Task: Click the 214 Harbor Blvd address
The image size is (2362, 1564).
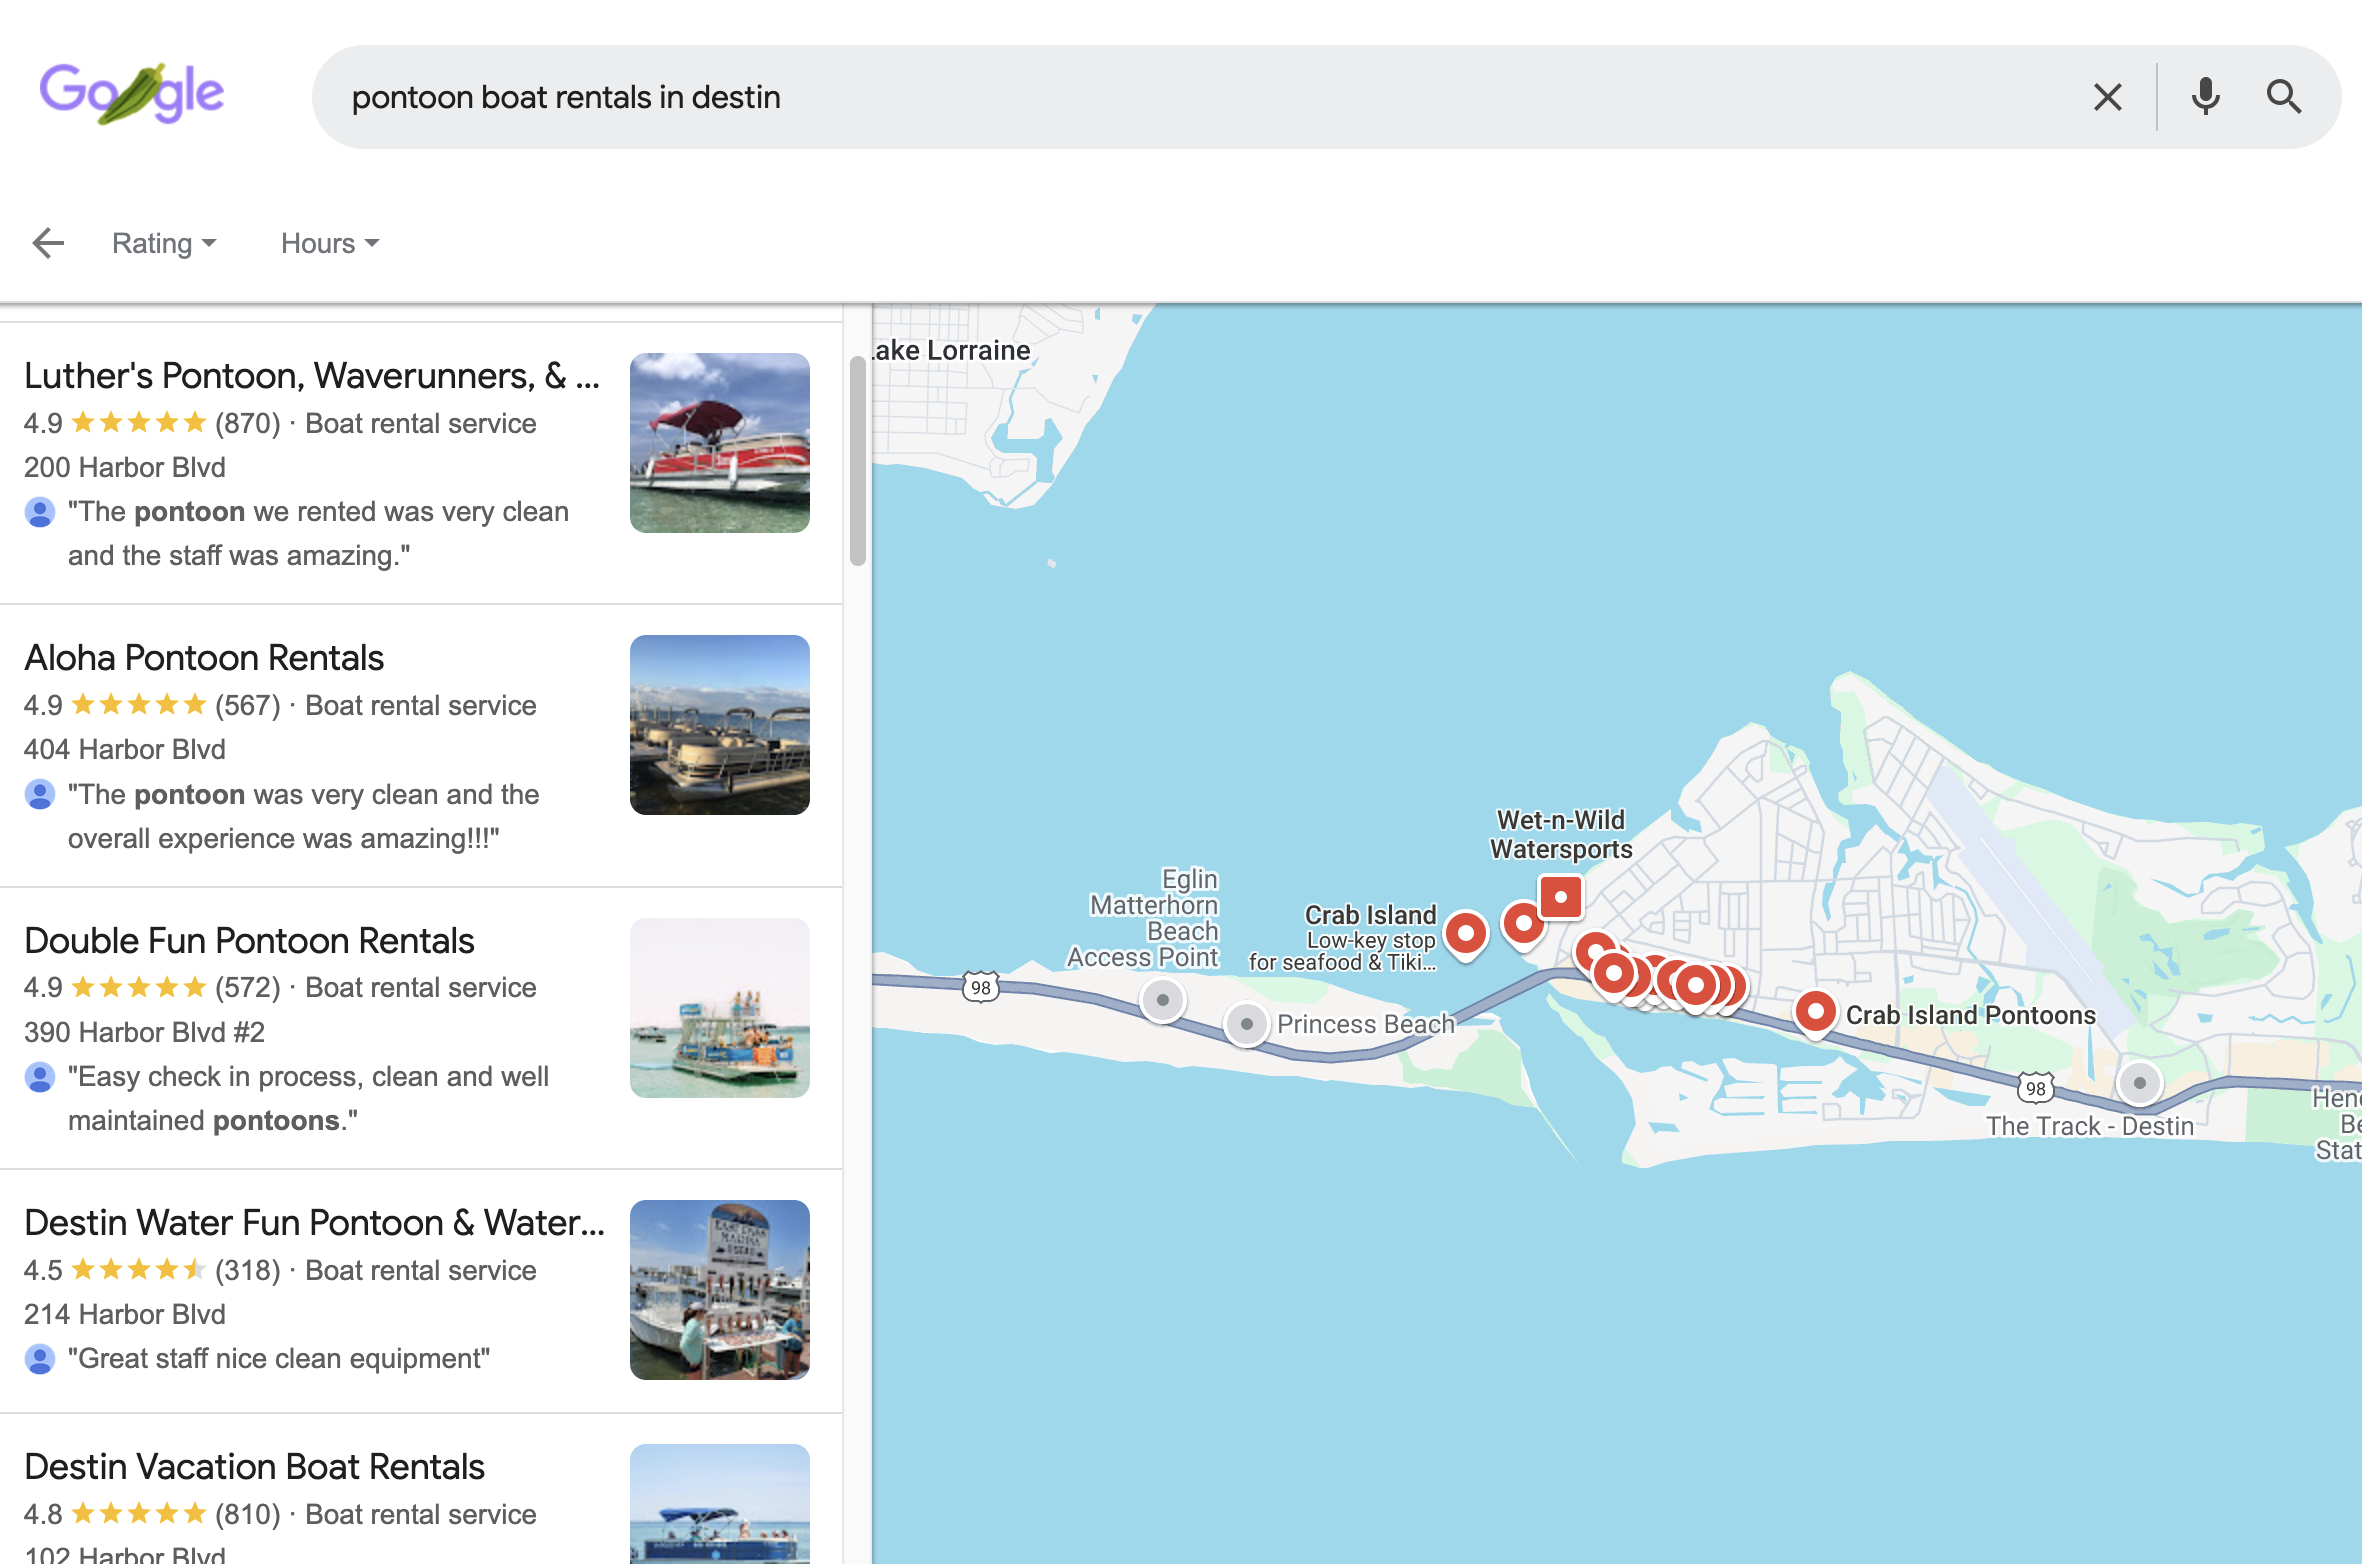Action: pyautogui.click(x=125, y=1314)
